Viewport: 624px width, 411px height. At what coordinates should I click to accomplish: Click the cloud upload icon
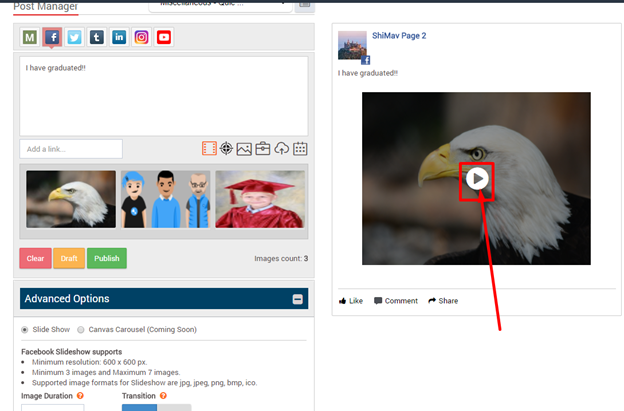pyautogui.click(x=282, y=149)
